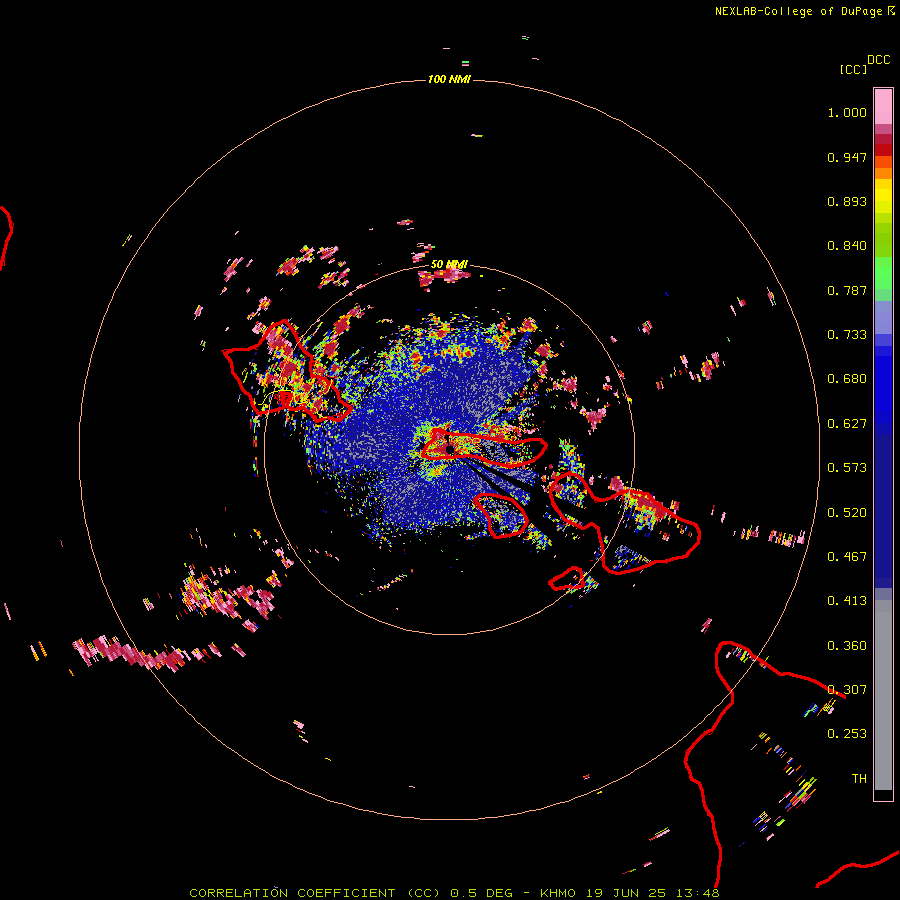
Task: Click the black radar site dot at center
Action: click(x=449, y=449)
